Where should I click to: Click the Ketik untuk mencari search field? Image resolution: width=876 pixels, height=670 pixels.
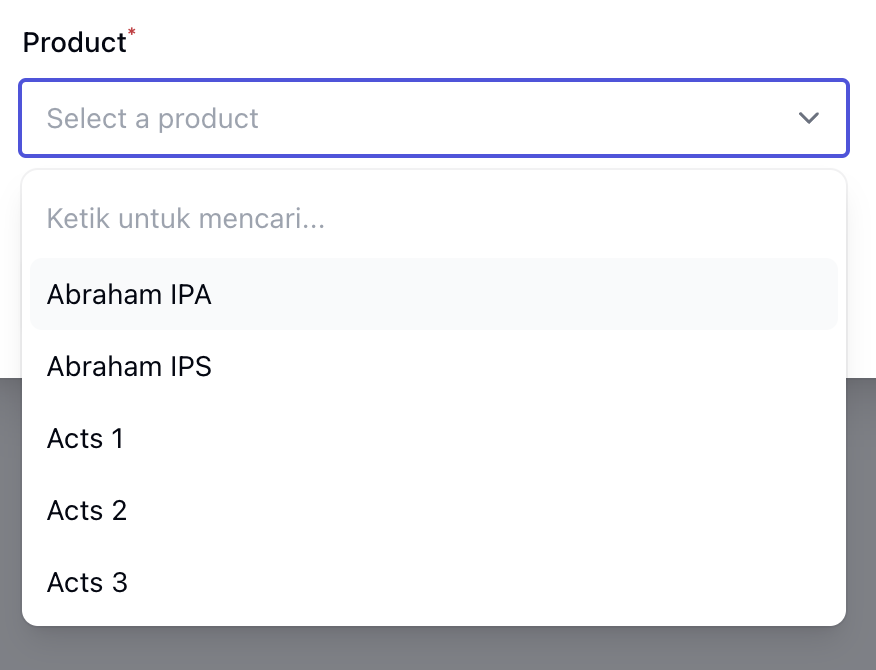[x=433, y=218]
